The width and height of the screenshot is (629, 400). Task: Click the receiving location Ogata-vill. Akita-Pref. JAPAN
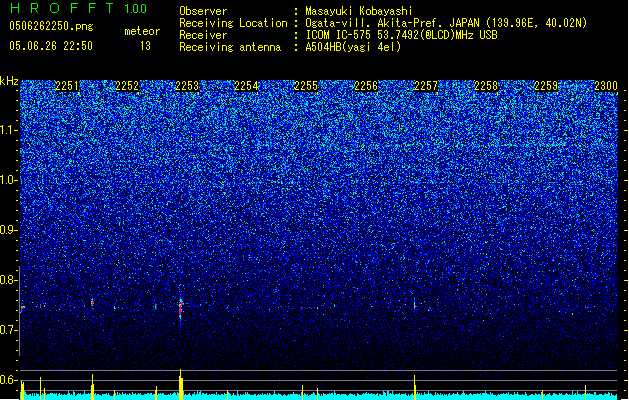click(393, 23)
